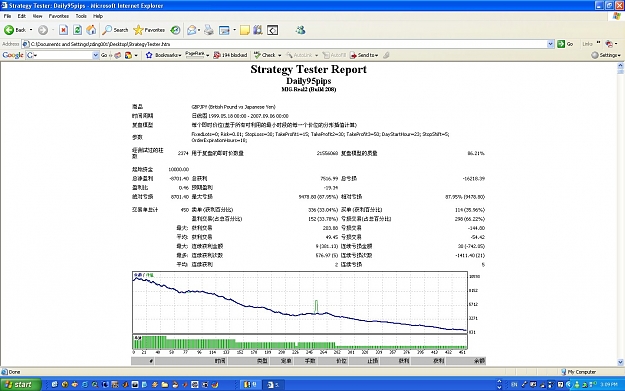The width and height of the screenshot is (625, 391).
Task: Click the Links toolbar label
Action: point(587,44)
